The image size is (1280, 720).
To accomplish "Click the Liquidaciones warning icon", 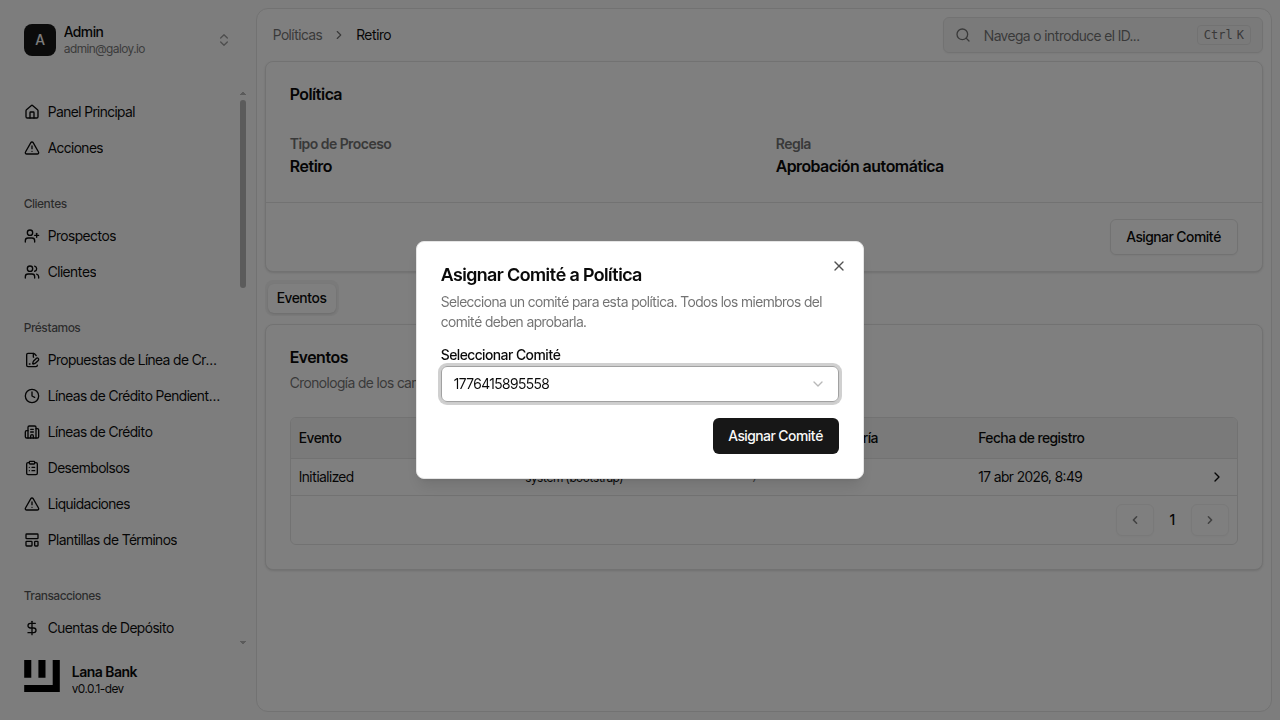I will [33, 503].
